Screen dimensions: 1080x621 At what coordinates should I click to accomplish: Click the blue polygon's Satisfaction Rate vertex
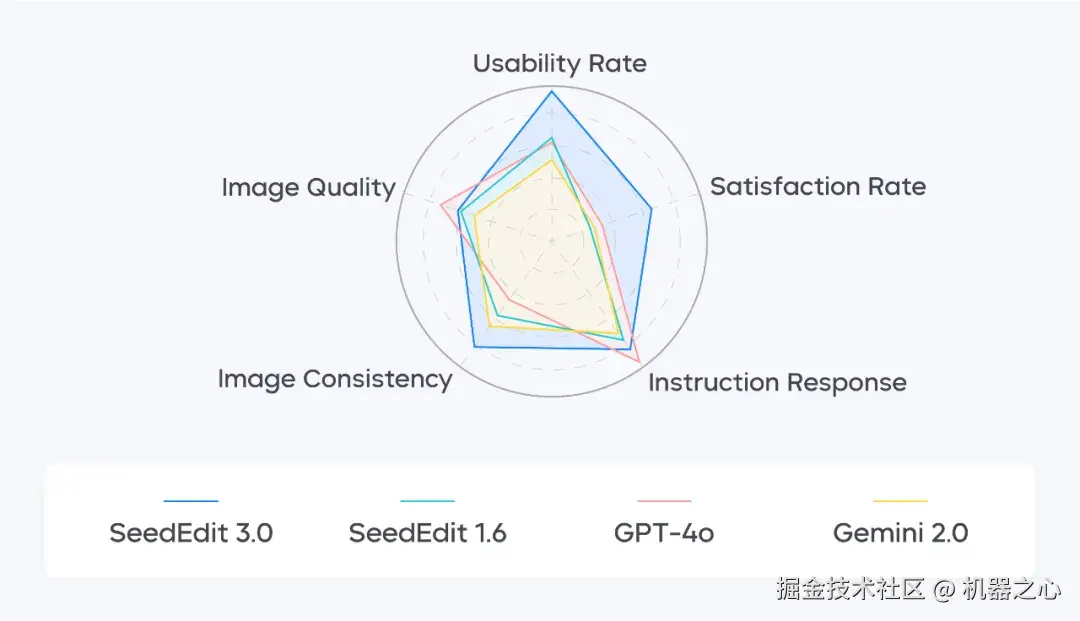[x=652, y=209]
